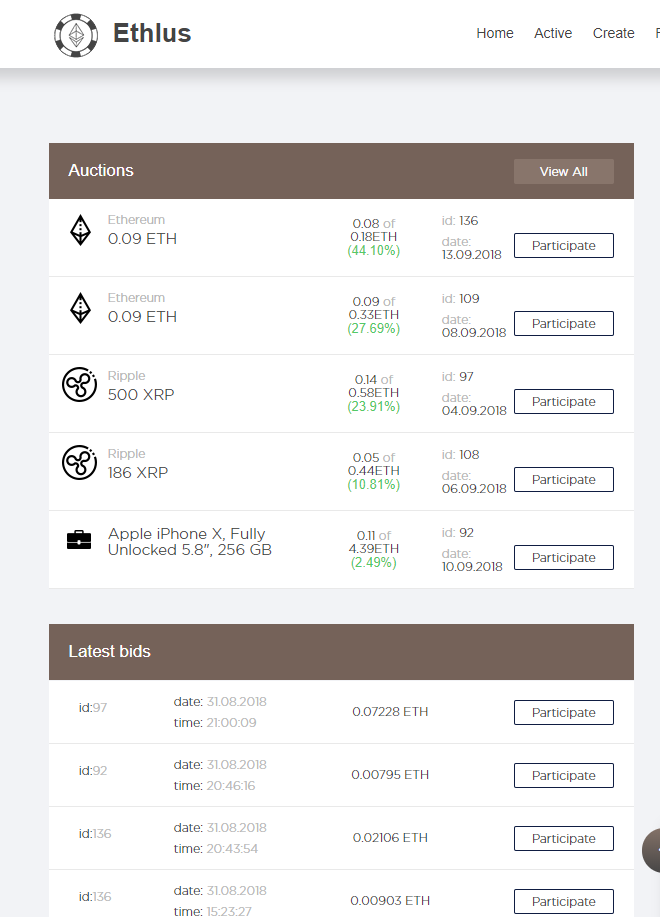
Task: Click the Ethlus brand name text
Action: coord(152,33)
